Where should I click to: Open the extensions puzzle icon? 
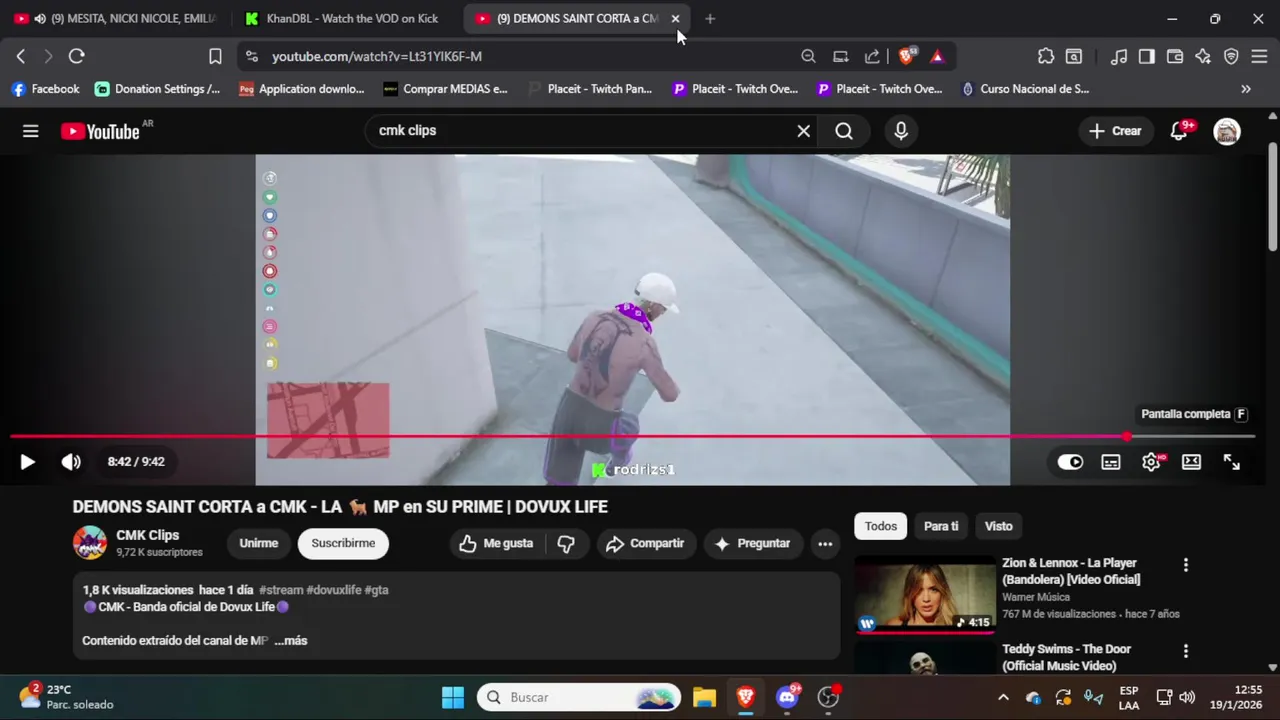(x=1046, y=56)
